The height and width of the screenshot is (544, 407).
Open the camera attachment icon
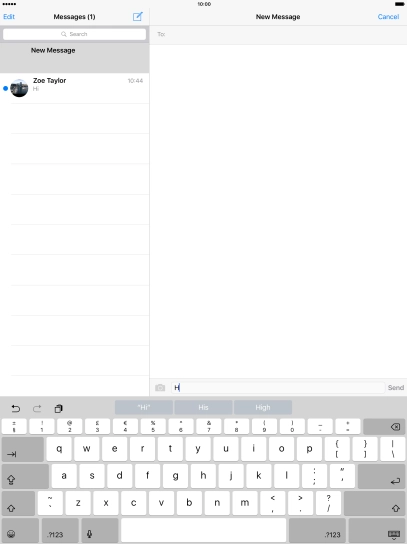point(160,388)
